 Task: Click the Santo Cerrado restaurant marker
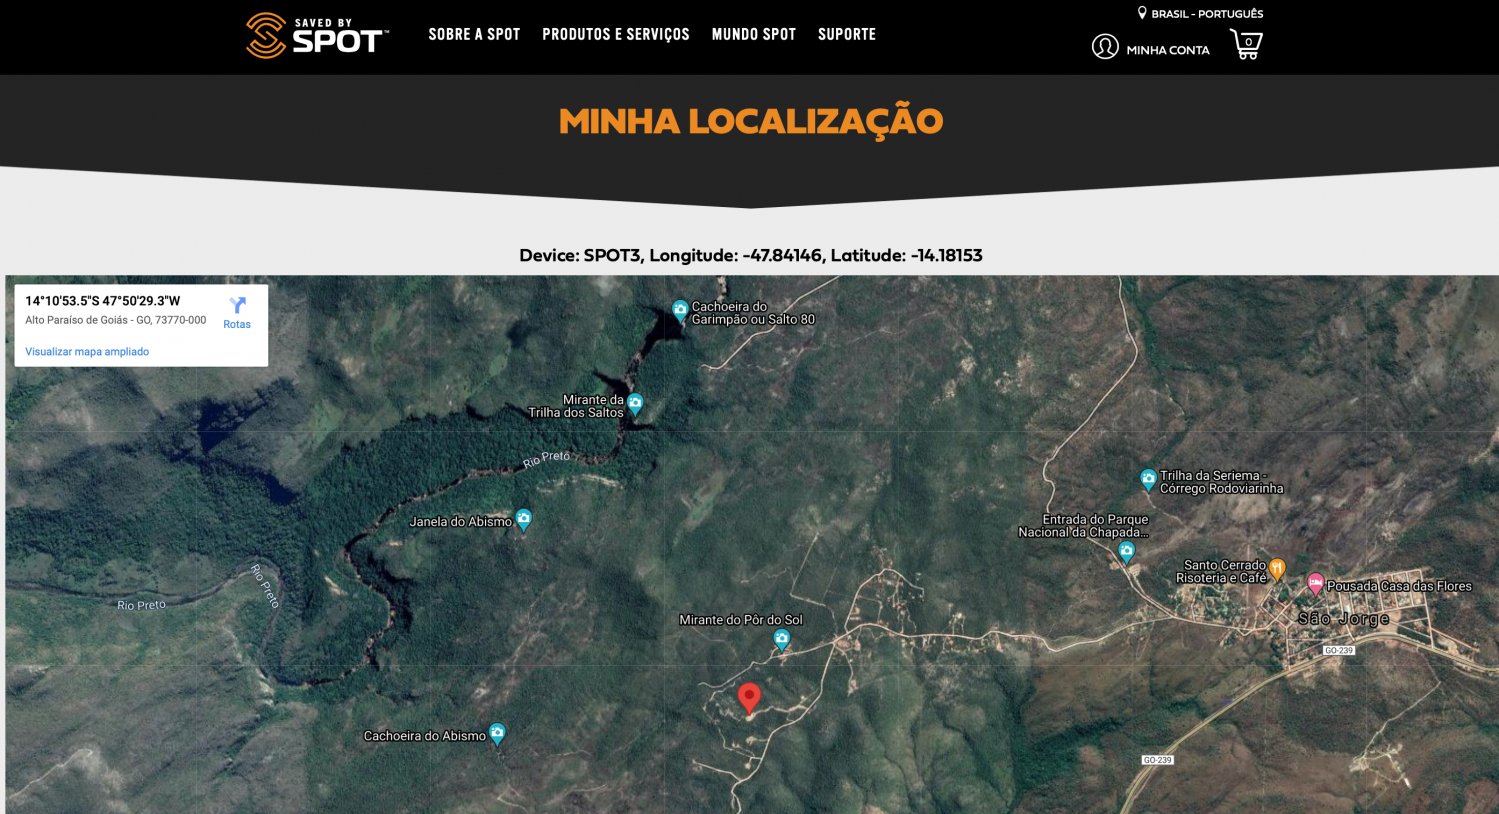click(1277, 570)
